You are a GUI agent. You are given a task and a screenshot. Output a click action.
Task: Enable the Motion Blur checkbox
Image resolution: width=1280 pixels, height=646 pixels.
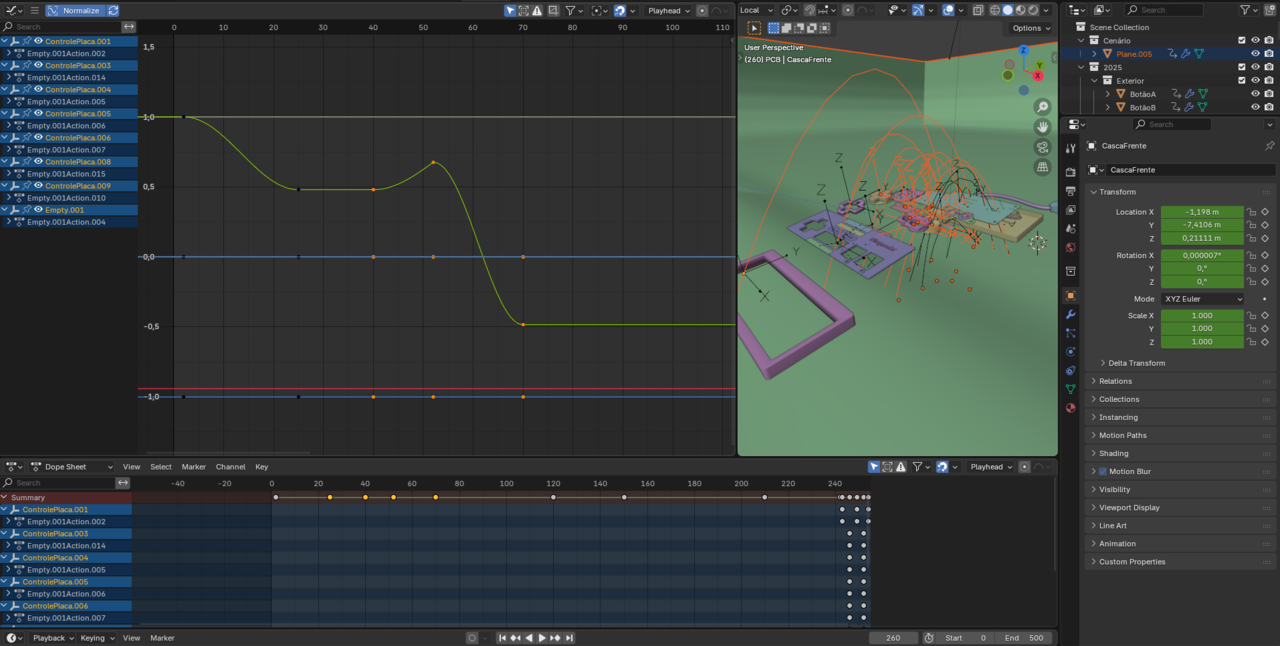click(1103, 472)
